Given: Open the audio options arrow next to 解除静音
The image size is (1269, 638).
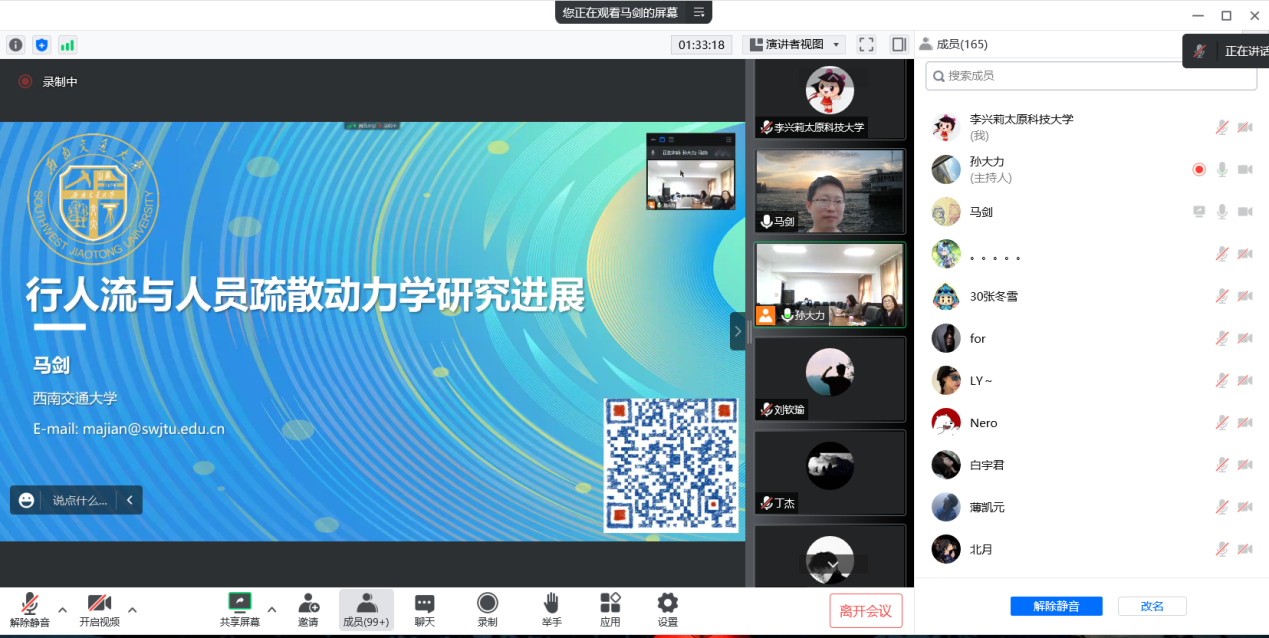Looking at the screenshot, I should (62, 609).
